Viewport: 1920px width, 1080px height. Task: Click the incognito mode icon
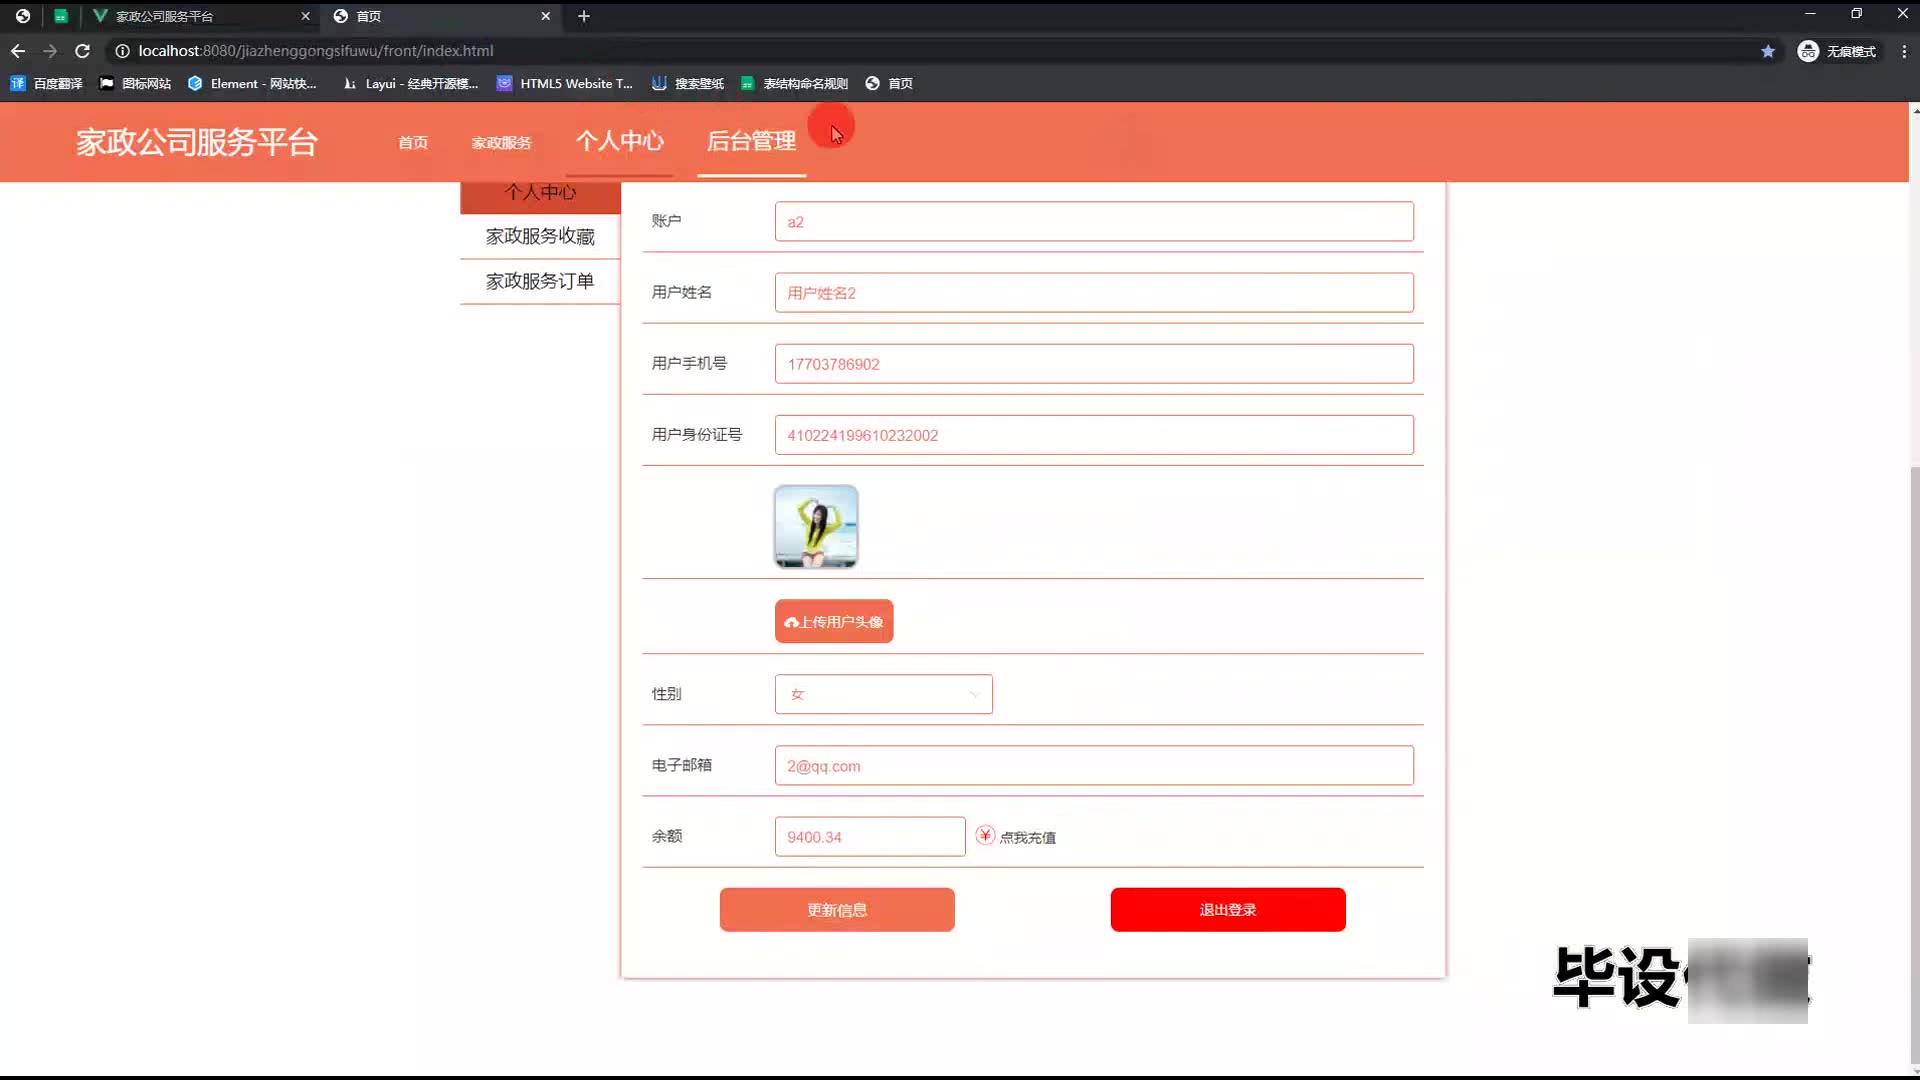[1808, 51]
